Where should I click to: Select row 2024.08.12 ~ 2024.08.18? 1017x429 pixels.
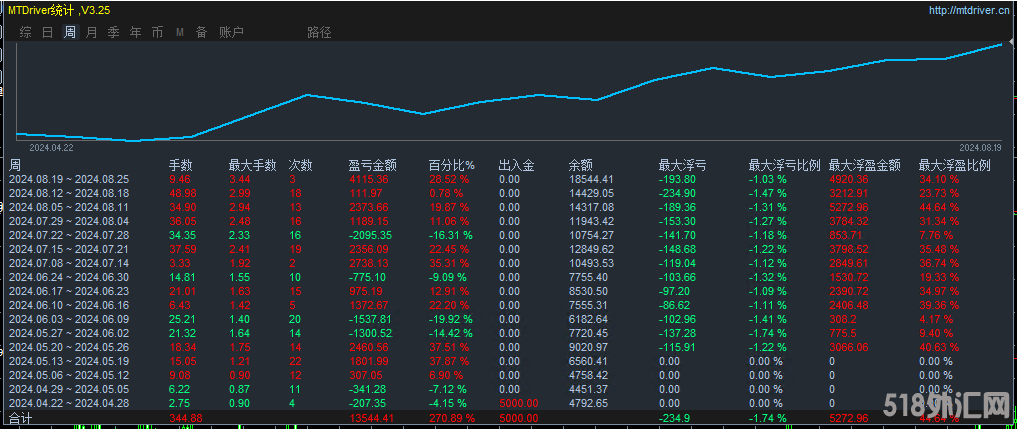pyautogui.click(x=506, y=193)
